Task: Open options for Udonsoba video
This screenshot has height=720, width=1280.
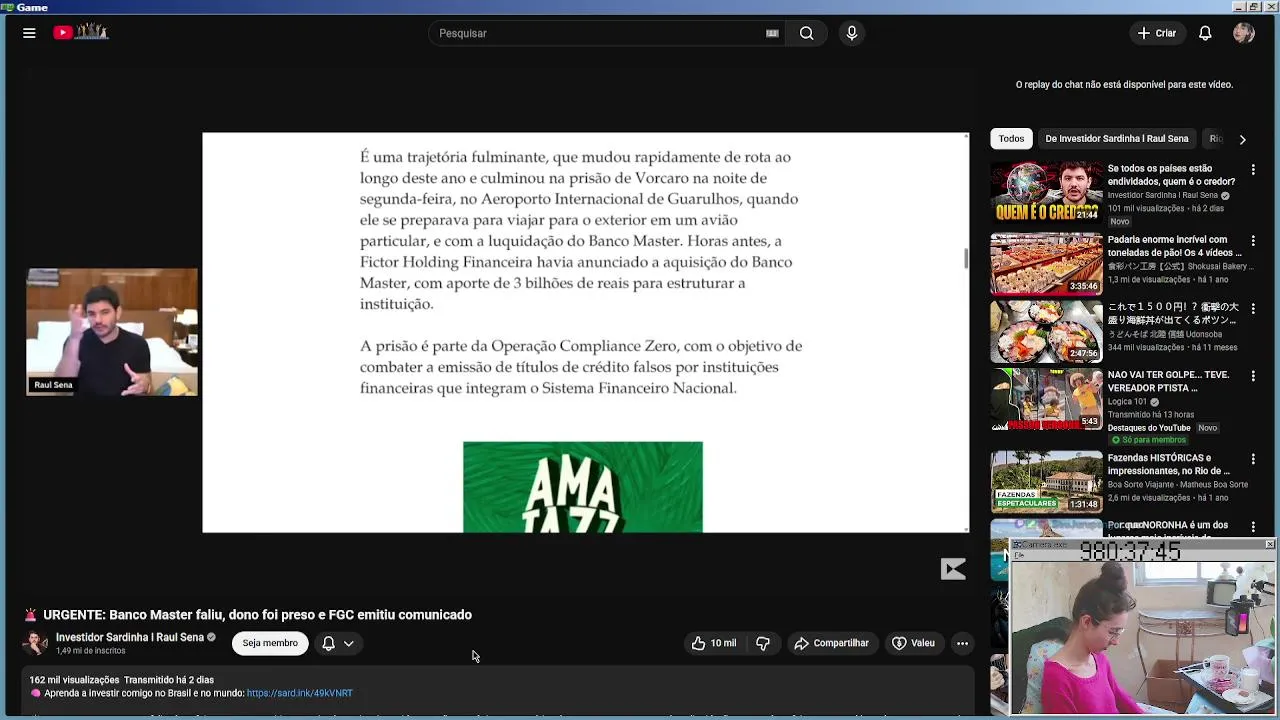Action: [x=1253, y=309]
